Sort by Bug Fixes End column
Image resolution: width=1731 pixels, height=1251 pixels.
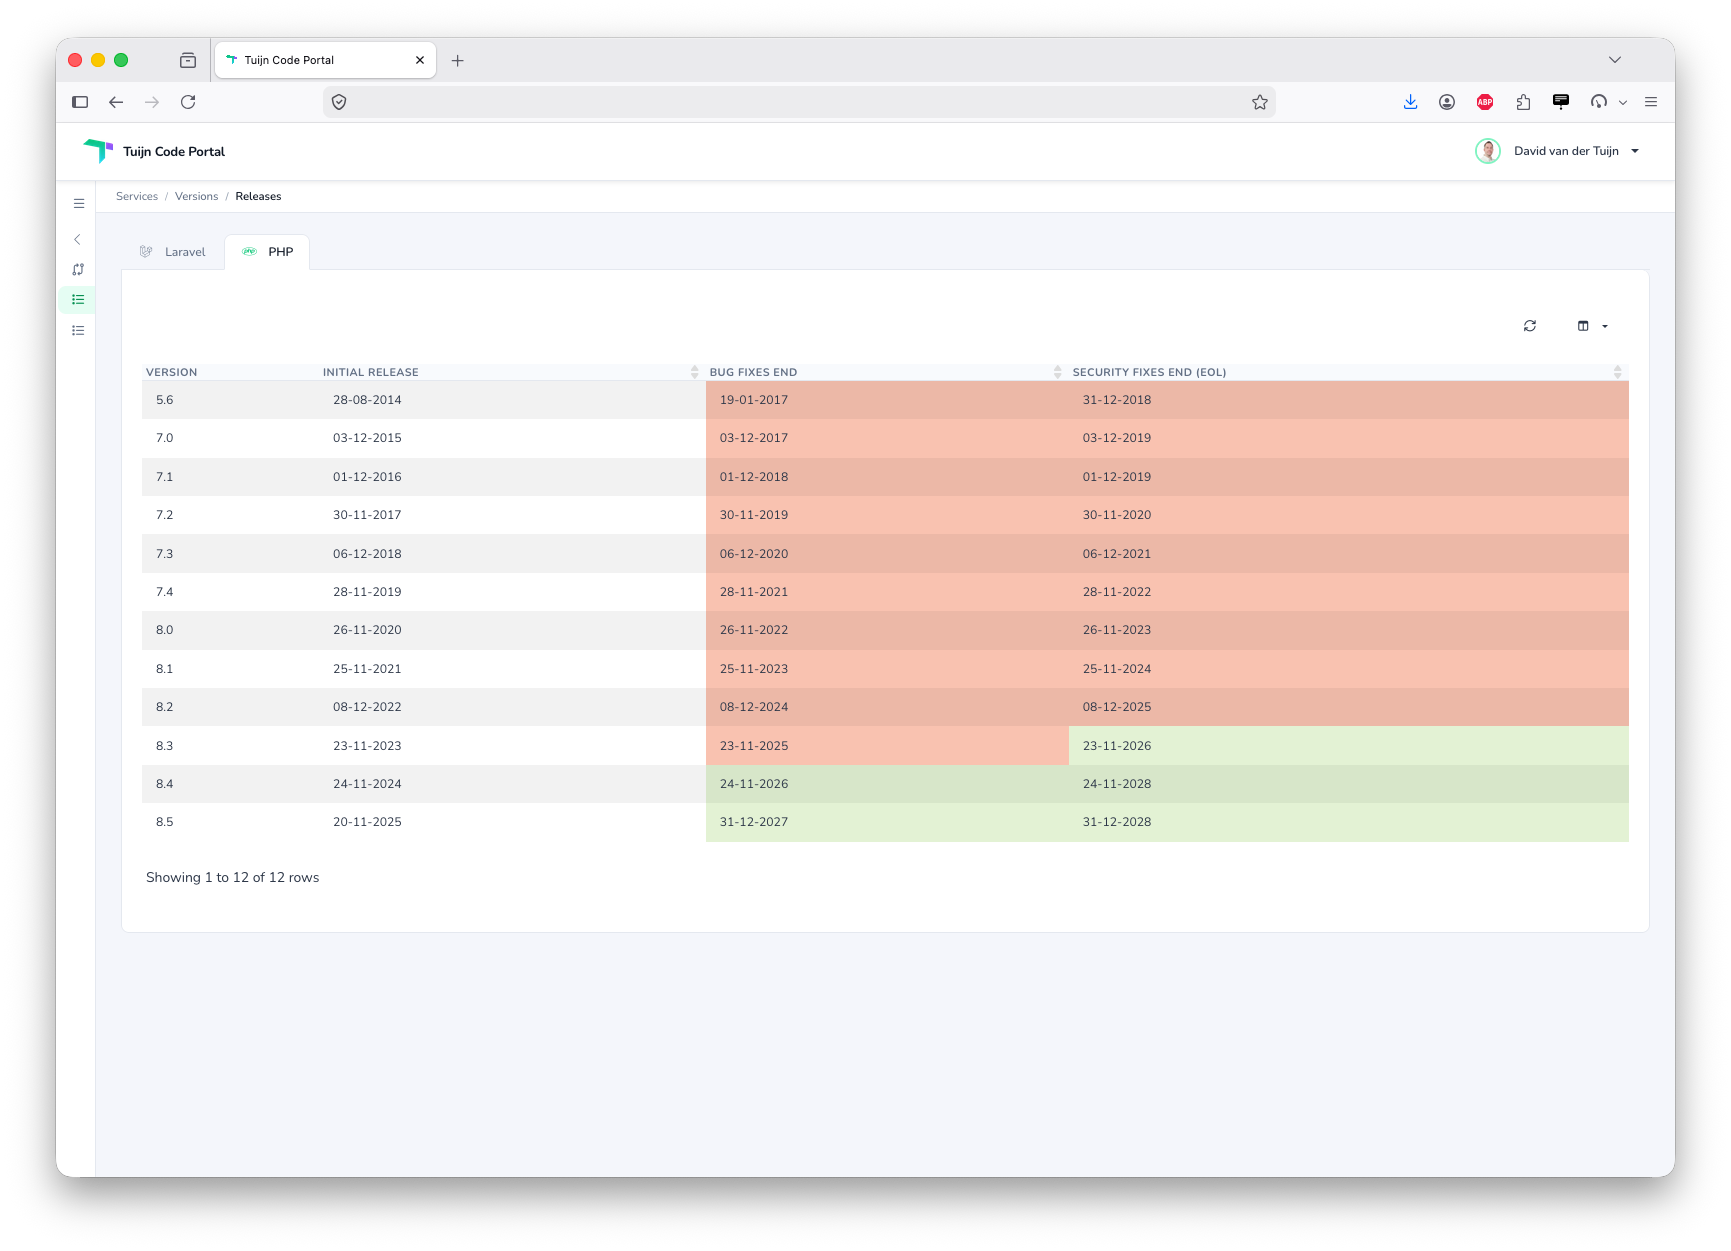(885, 372)
